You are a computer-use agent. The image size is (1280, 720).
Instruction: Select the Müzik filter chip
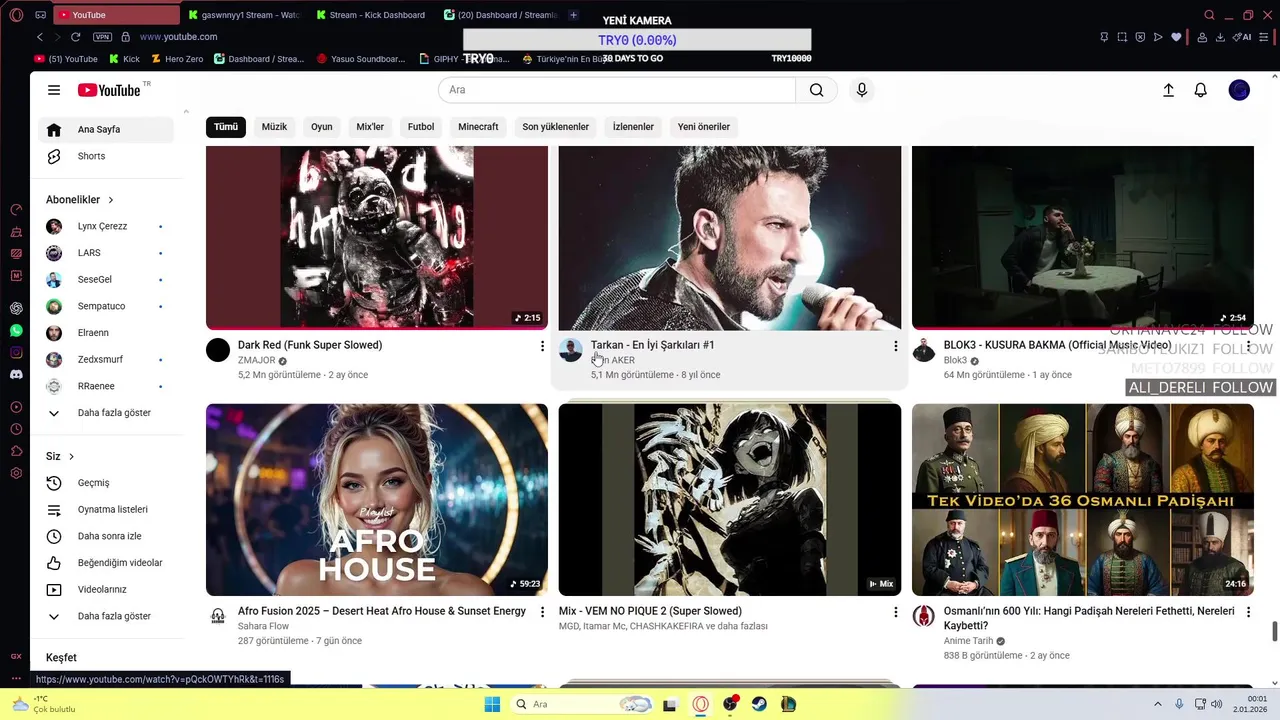pyautogui.click(x=274, y=127)
